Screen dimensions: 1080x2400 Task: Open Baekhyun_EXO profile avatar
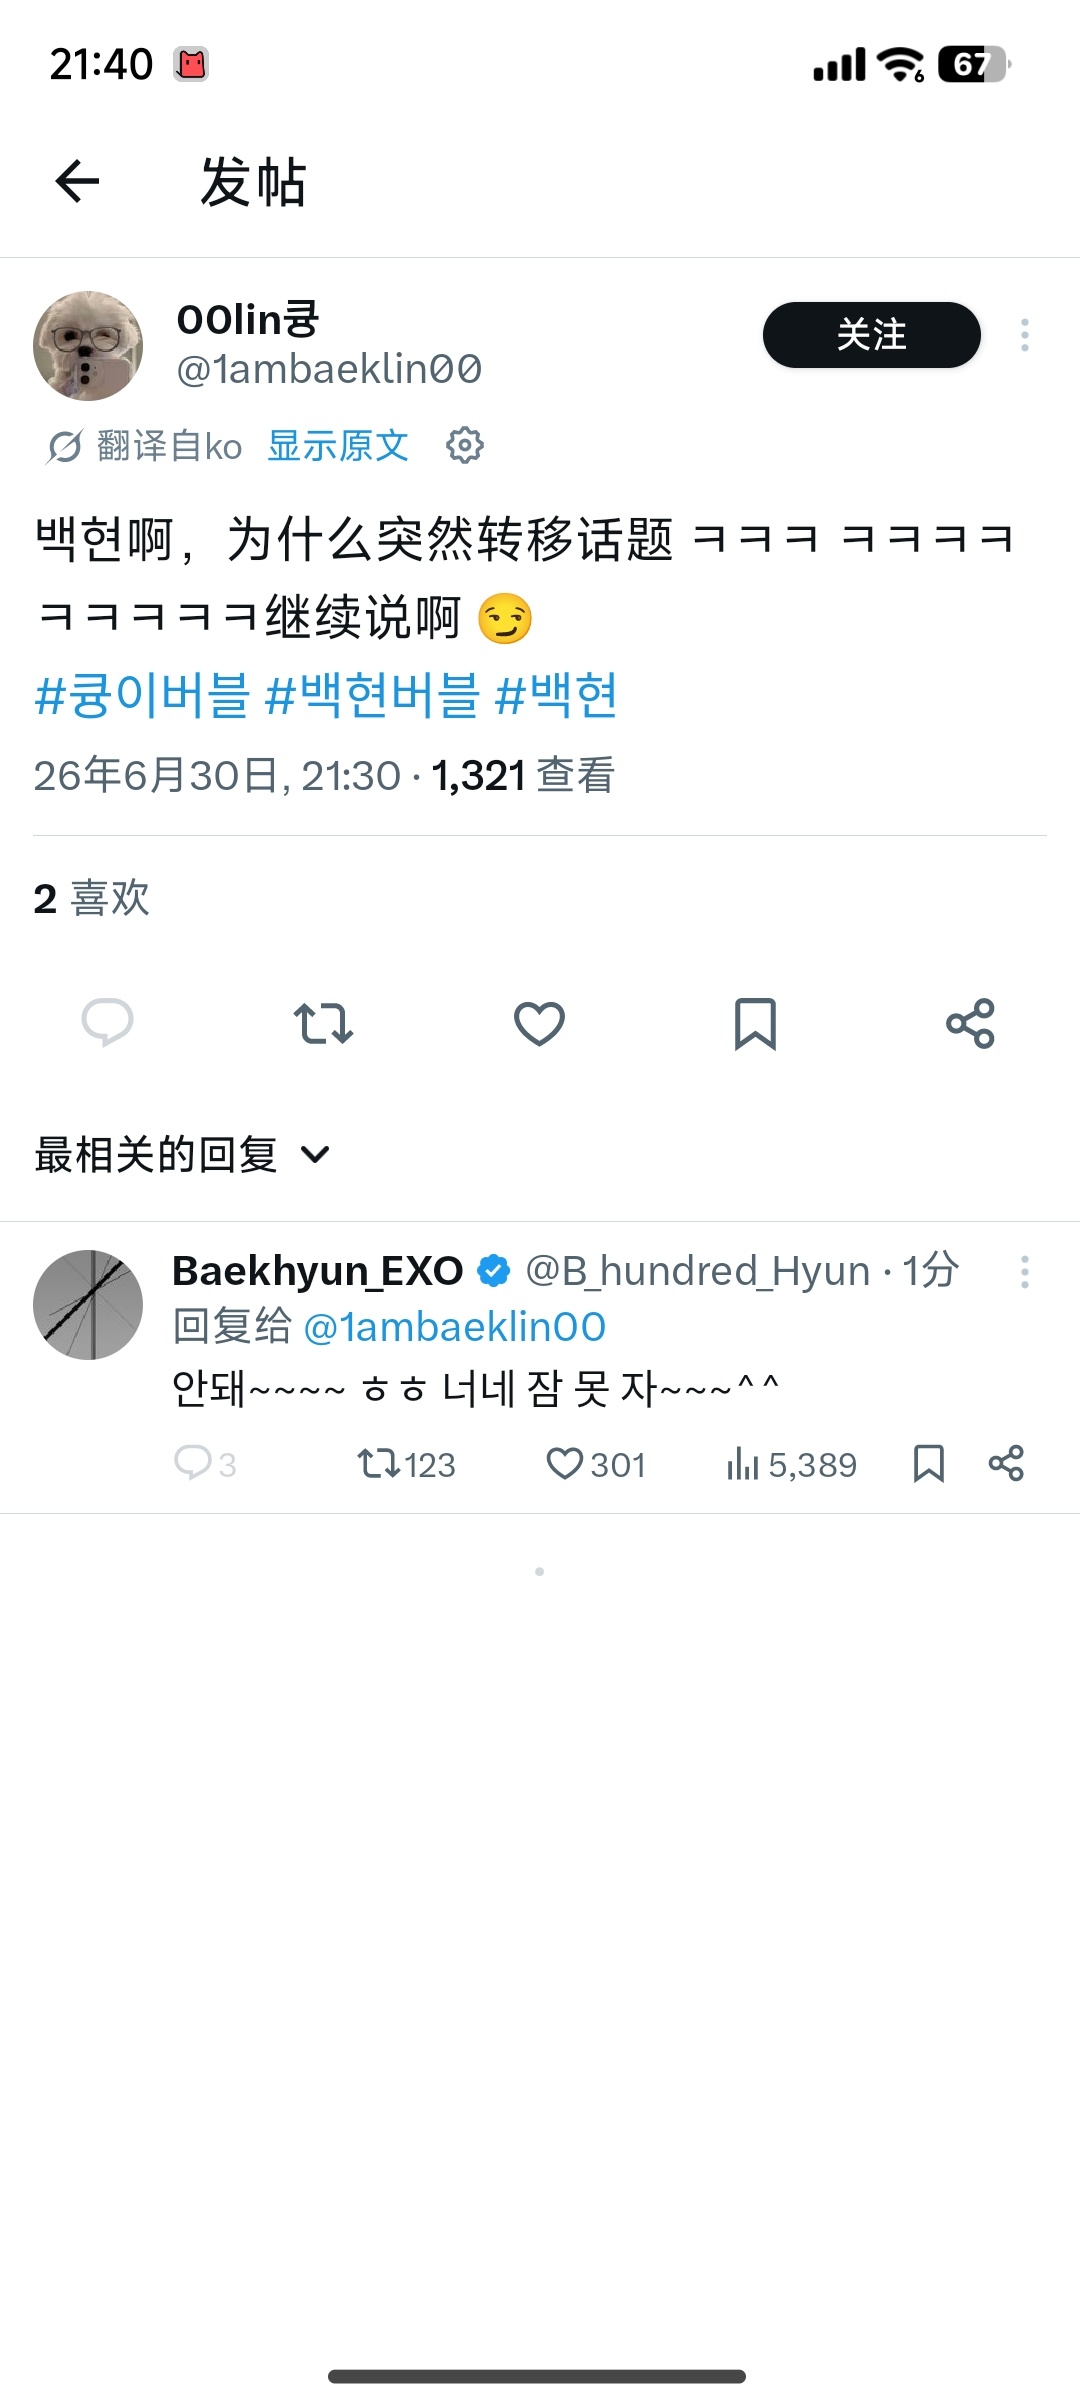click(88, 1304)
